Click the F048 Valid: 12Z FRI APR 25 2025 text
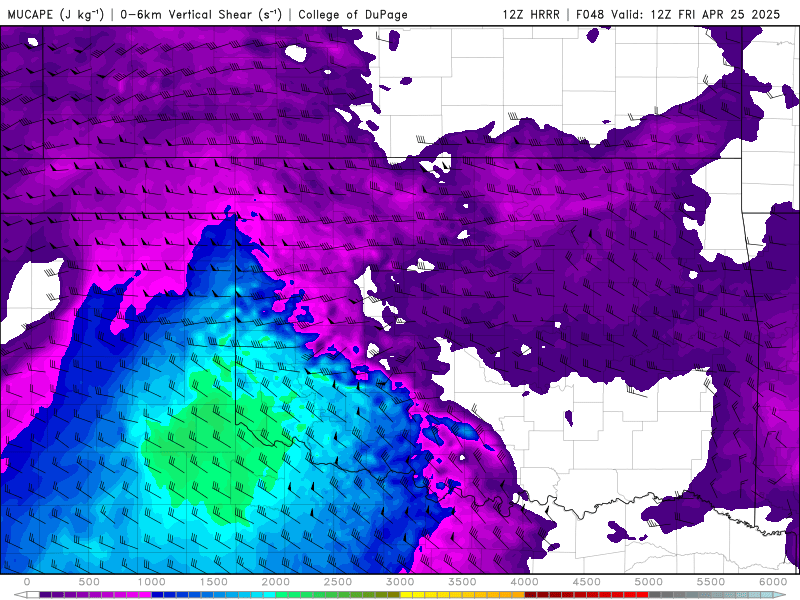Screen dimensions: 800x600 pyautogui.click(x=678, y=14)
